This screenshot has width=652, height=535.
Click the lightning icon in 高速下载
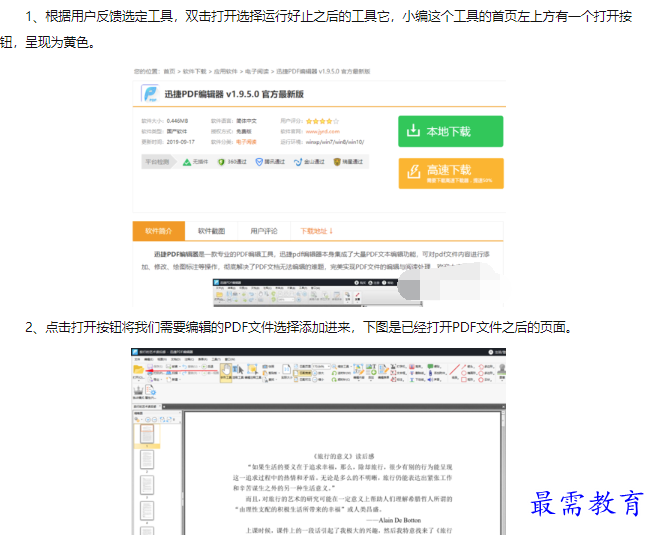click(x=414, y=172)
